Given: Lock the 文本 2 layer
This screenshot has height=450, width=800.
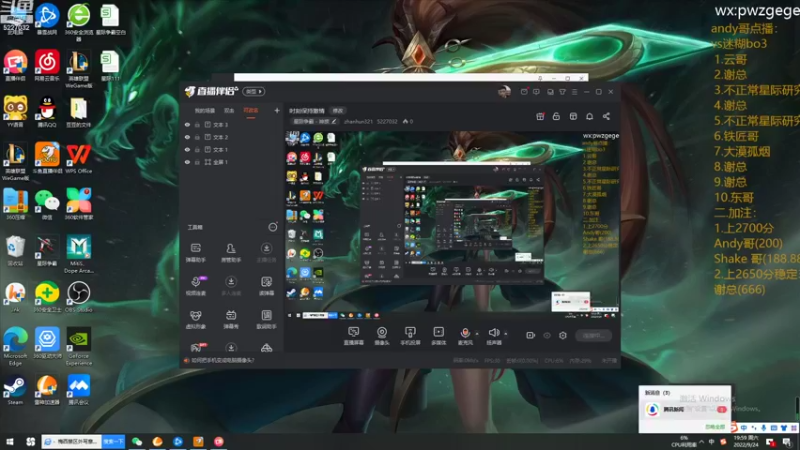Looking at the screenshot, I should (197, 137).
